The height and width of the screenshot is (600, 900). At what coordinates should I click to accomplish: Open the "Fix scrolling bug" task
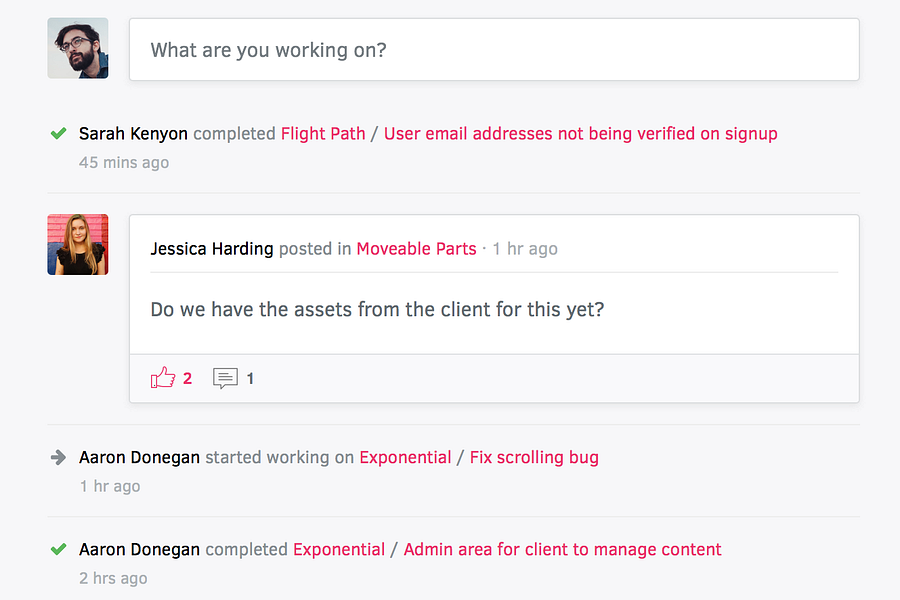click(534, 457)
